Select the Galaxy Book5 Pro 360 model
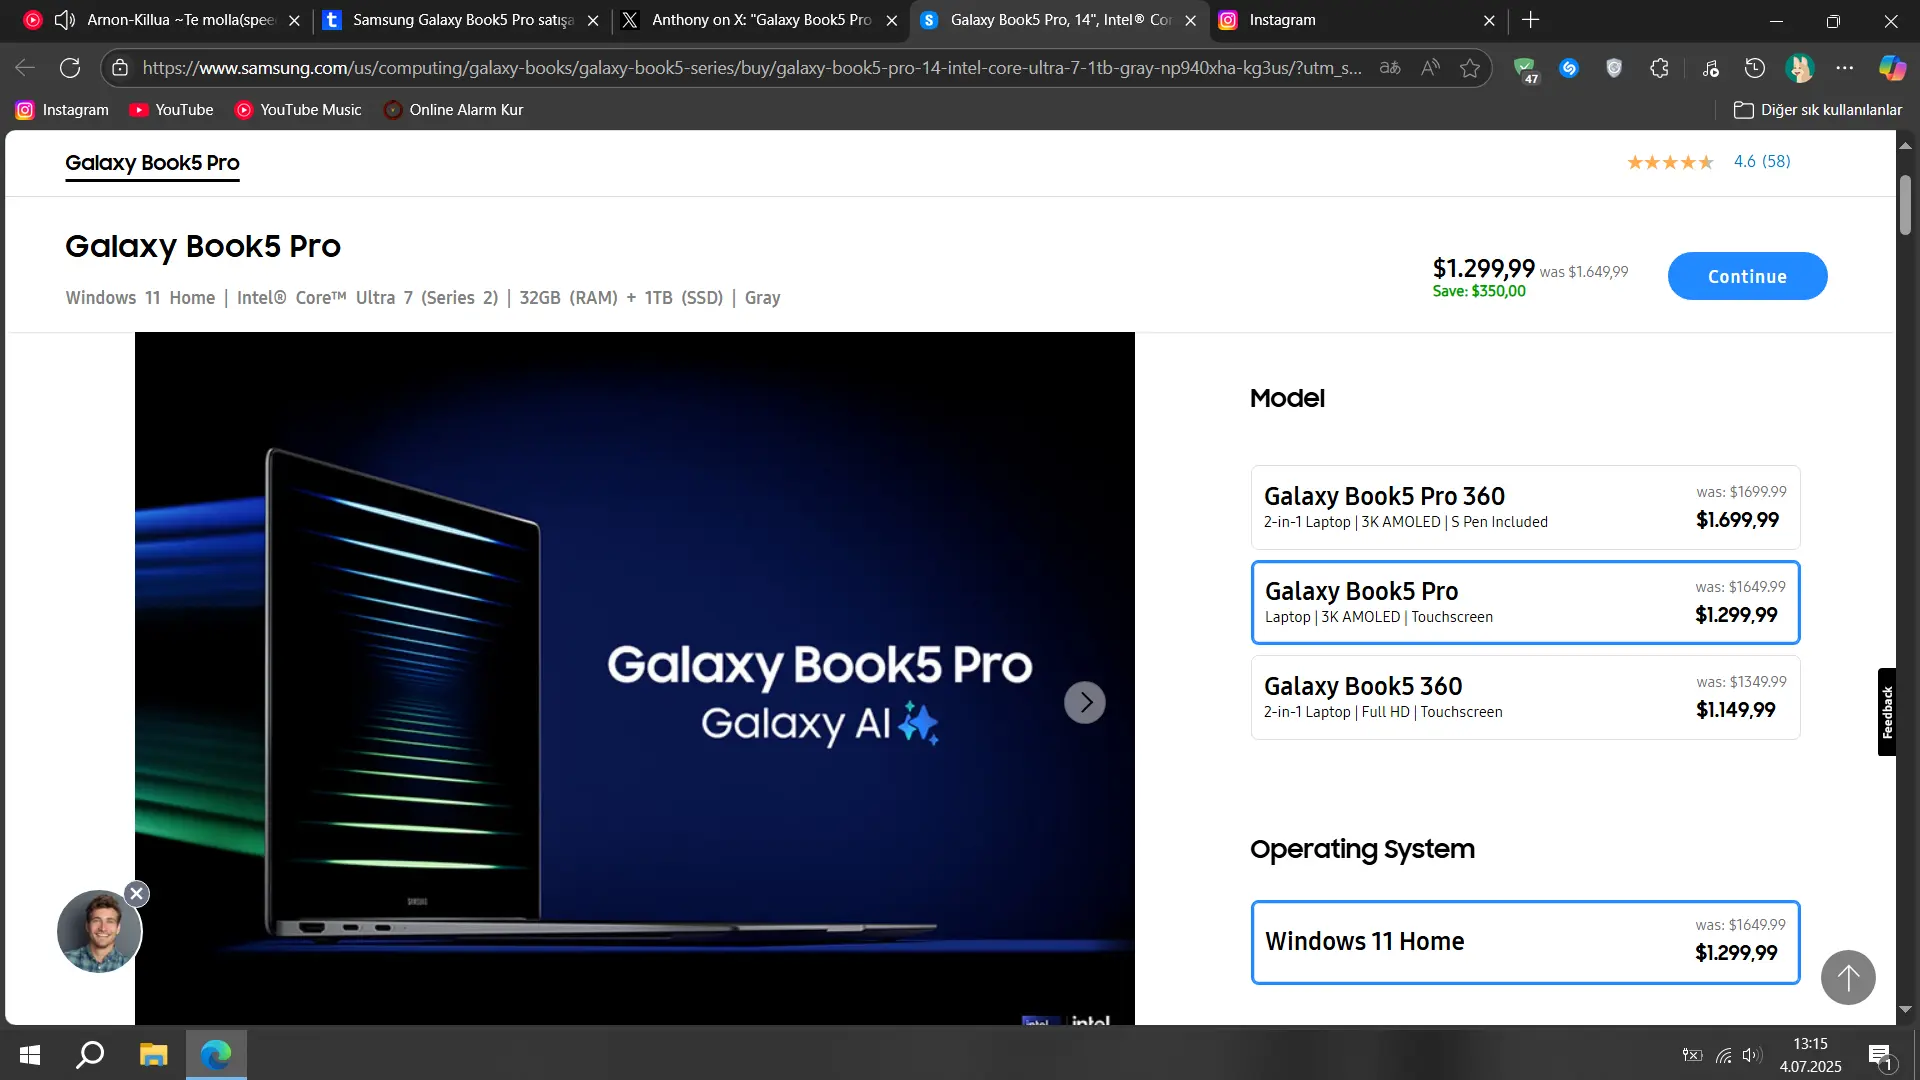1920x1080 pixels. 1525,507
